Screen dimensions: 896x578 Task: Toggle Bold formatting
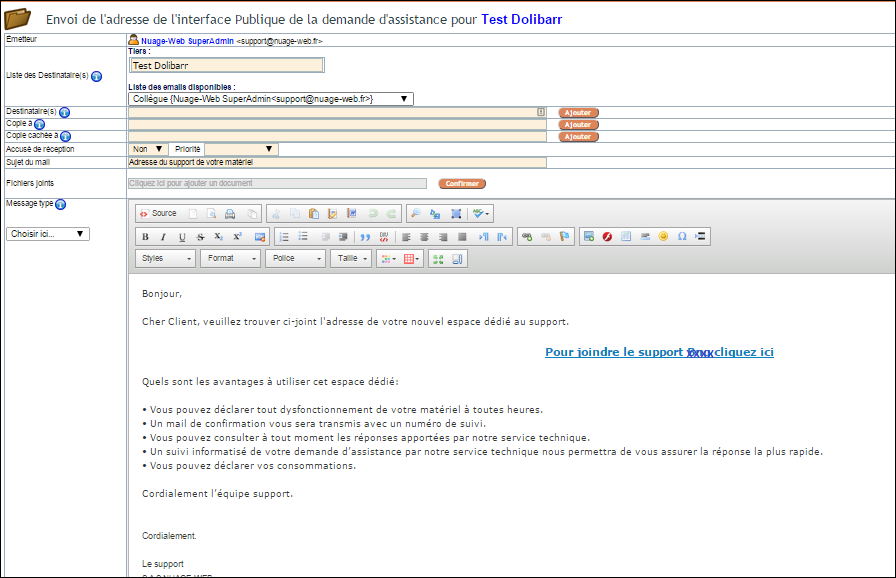click(x=145, y=236)
